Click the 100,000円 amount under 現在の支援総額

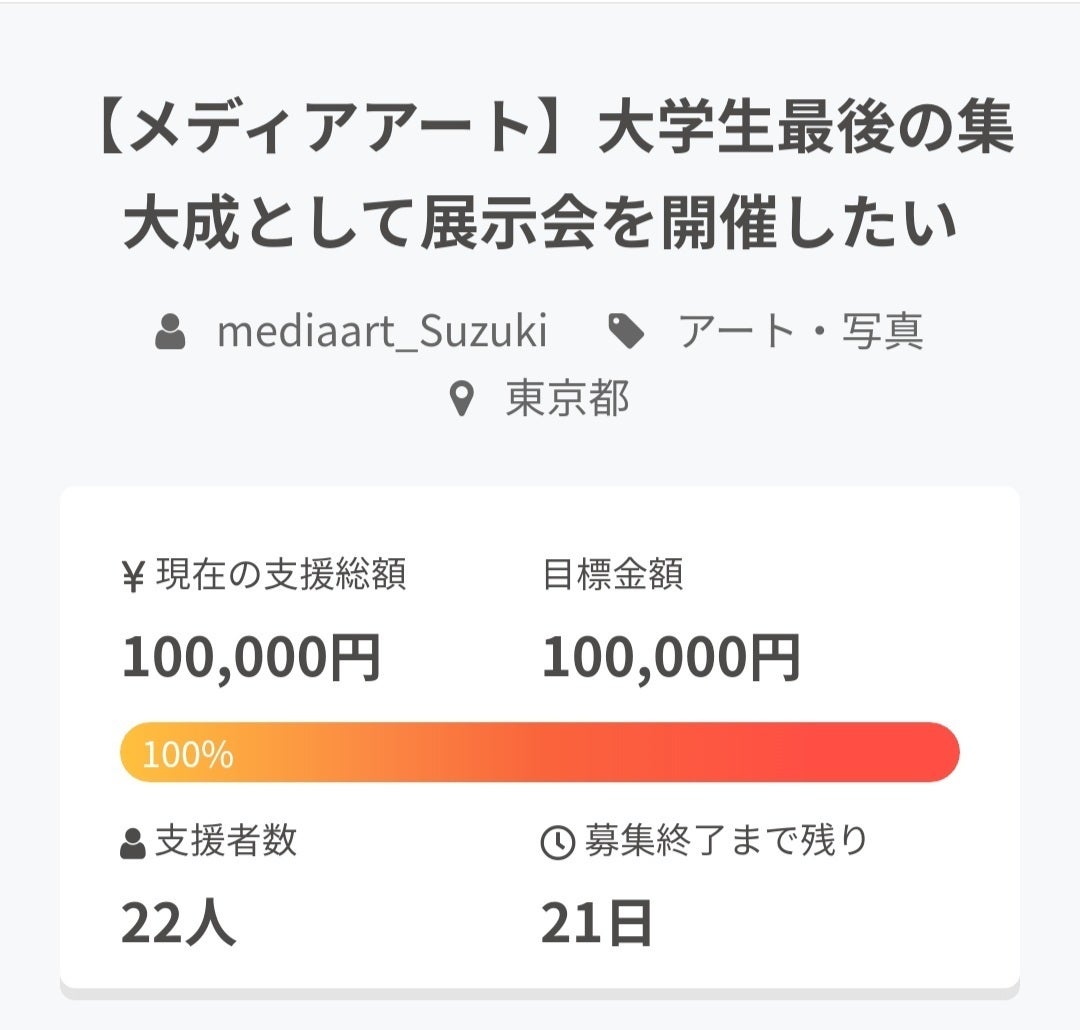point(251,658)
